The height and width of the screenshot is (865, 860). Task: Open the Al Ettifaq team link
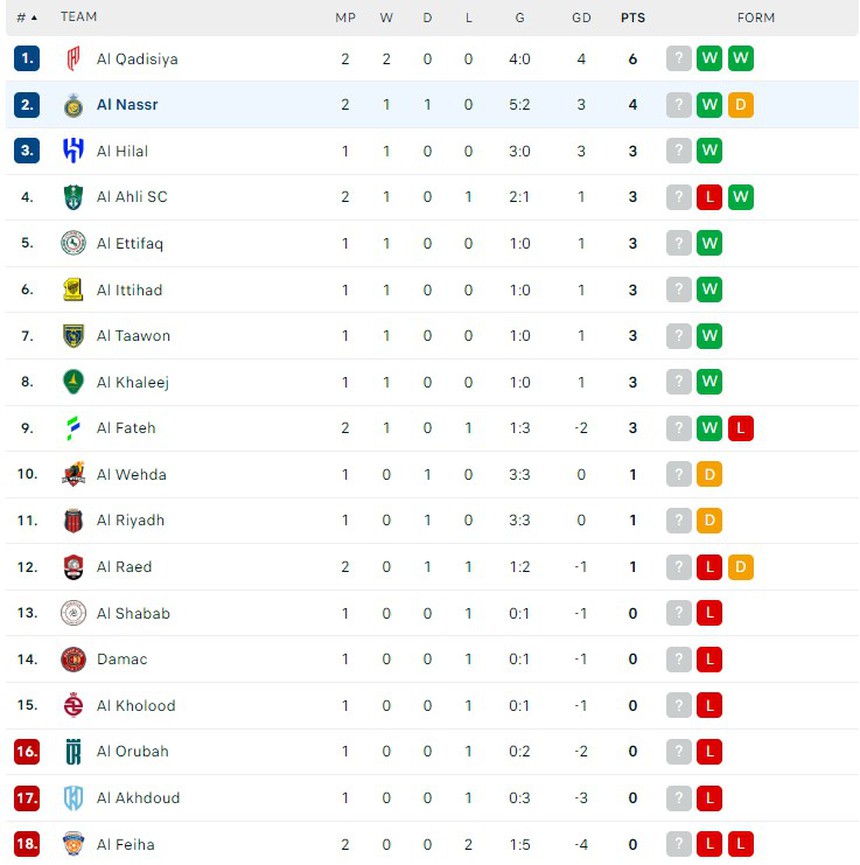pyautogui.click(x=129, y=244)
